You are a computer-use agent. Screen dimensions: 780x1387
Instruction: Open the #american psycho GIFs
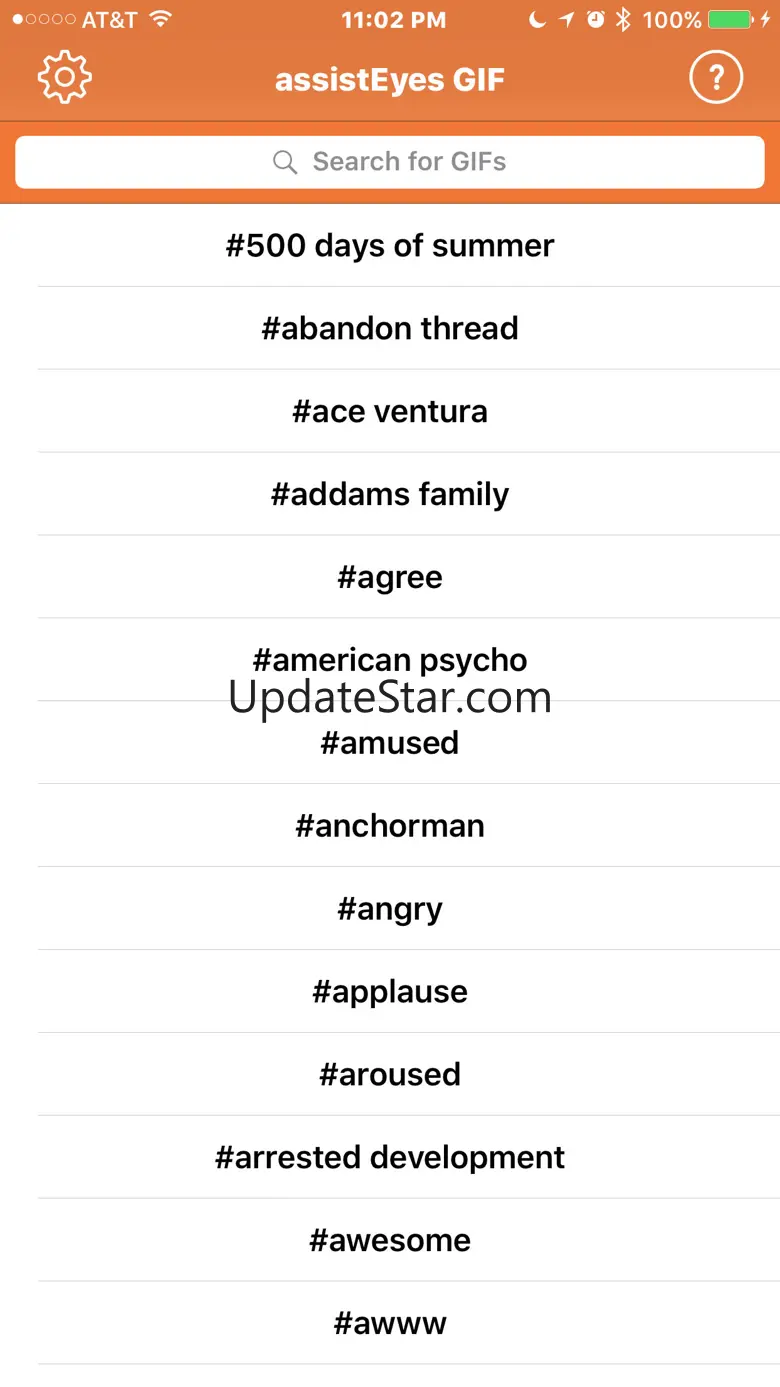(x=390, y=660)
